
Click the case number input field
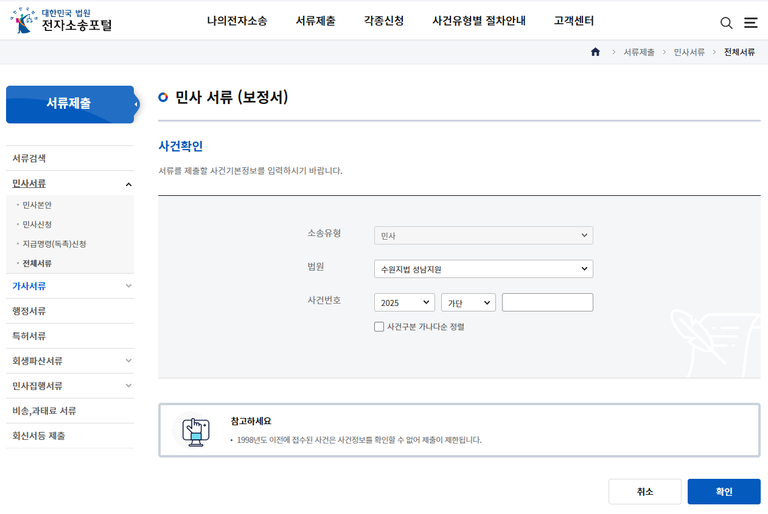(547, 302)
